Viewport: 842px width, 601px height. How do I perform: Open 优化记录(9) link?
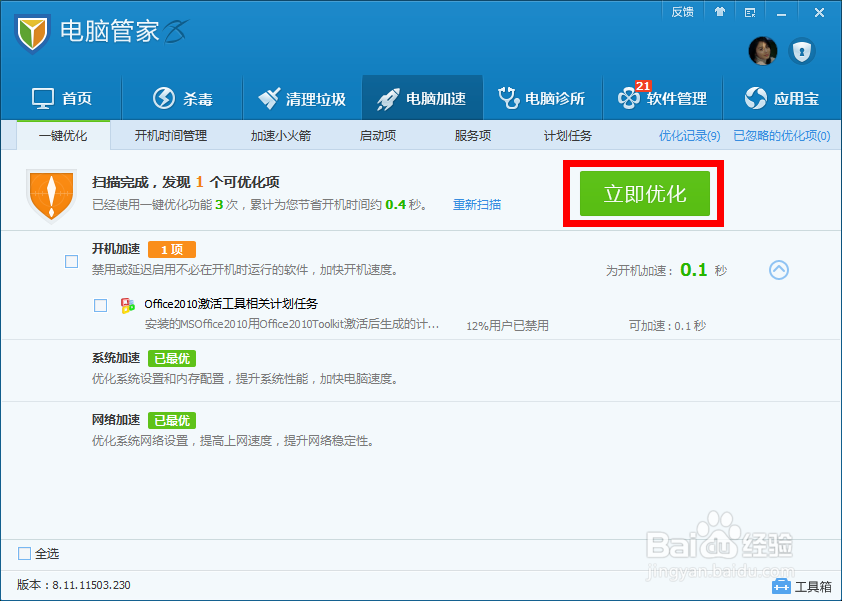[x=689, y=136]
